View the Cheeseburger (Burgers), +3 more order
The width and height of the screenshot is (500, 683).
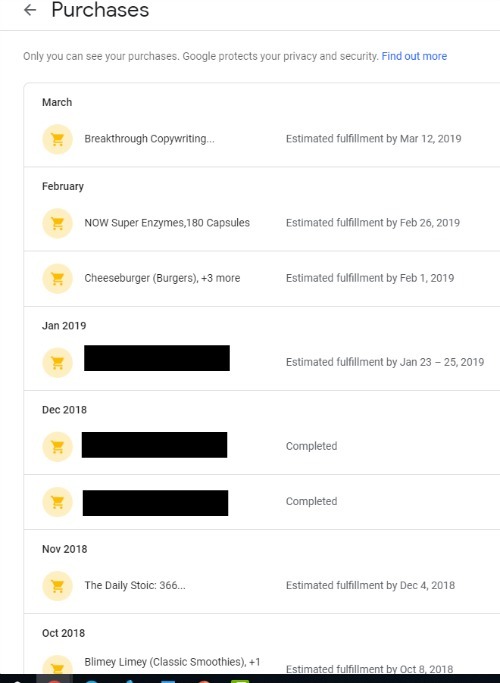tap(162, 278)
